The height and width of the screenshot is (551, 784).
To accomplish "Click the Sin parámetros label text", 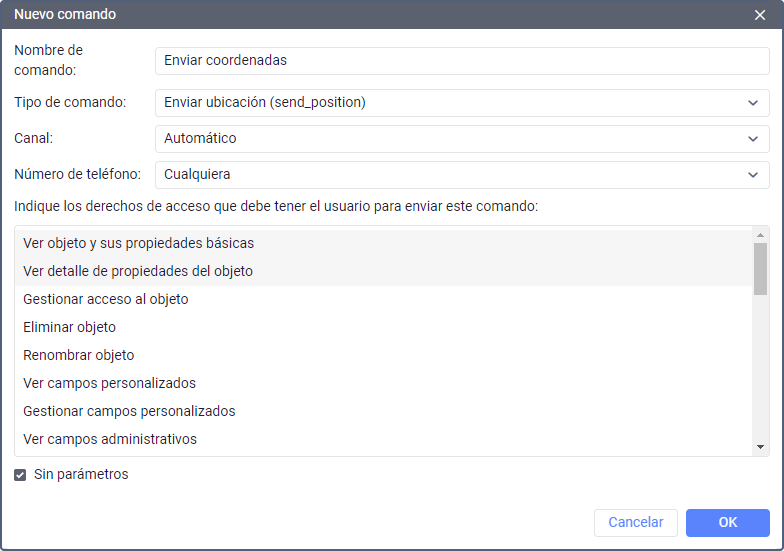I will coord(81,475).
